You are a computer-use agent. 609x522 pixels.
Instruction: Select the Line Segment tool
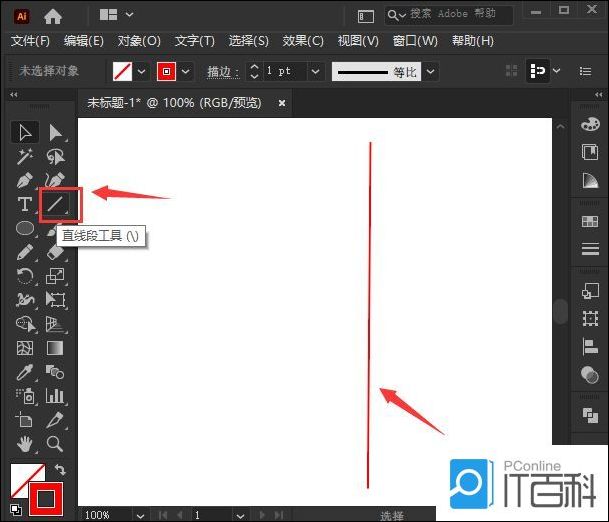(55, 204)
